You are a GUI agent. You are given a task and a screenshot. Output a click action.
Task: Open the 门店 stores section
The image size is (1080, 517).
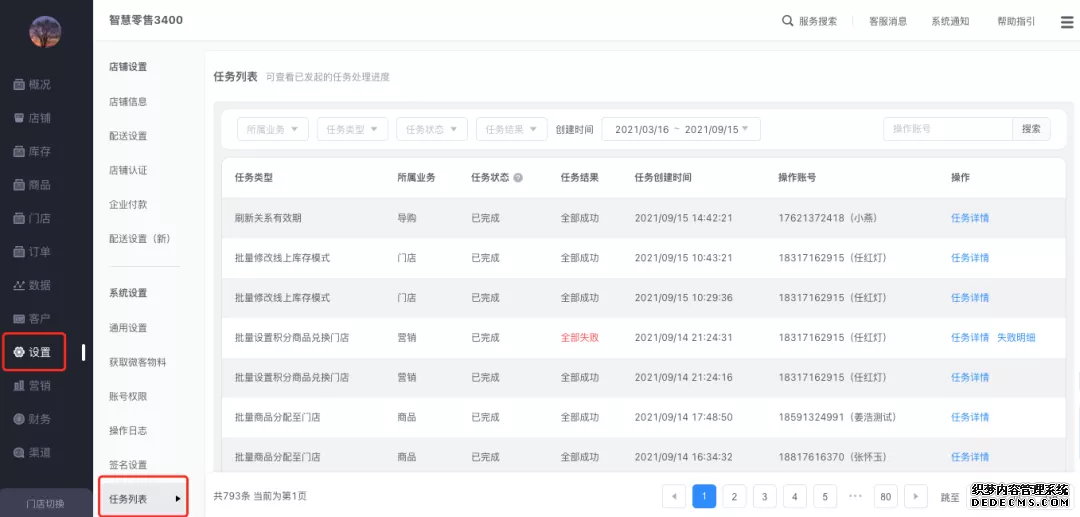[x=32, y=218]
